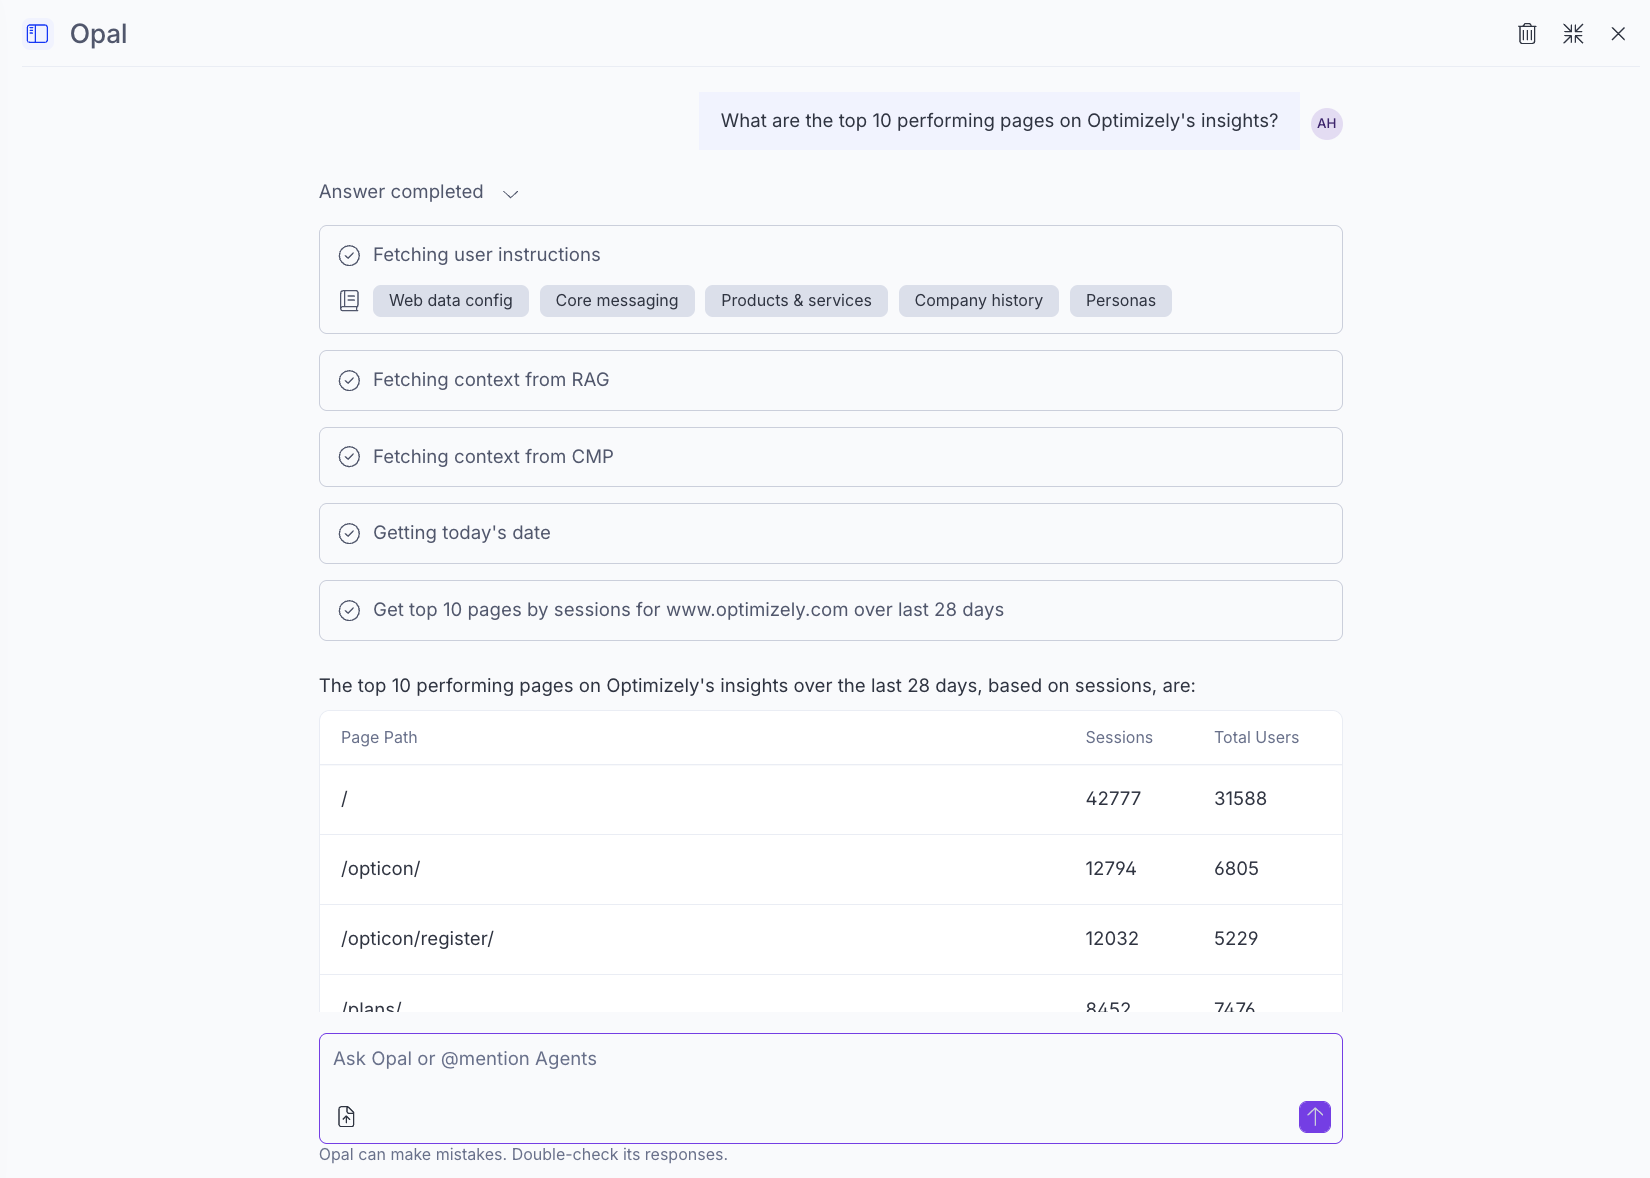Screen dimensions: 1650x1178
Task: Open the Products & services chip
Action: tap(796, 301)
